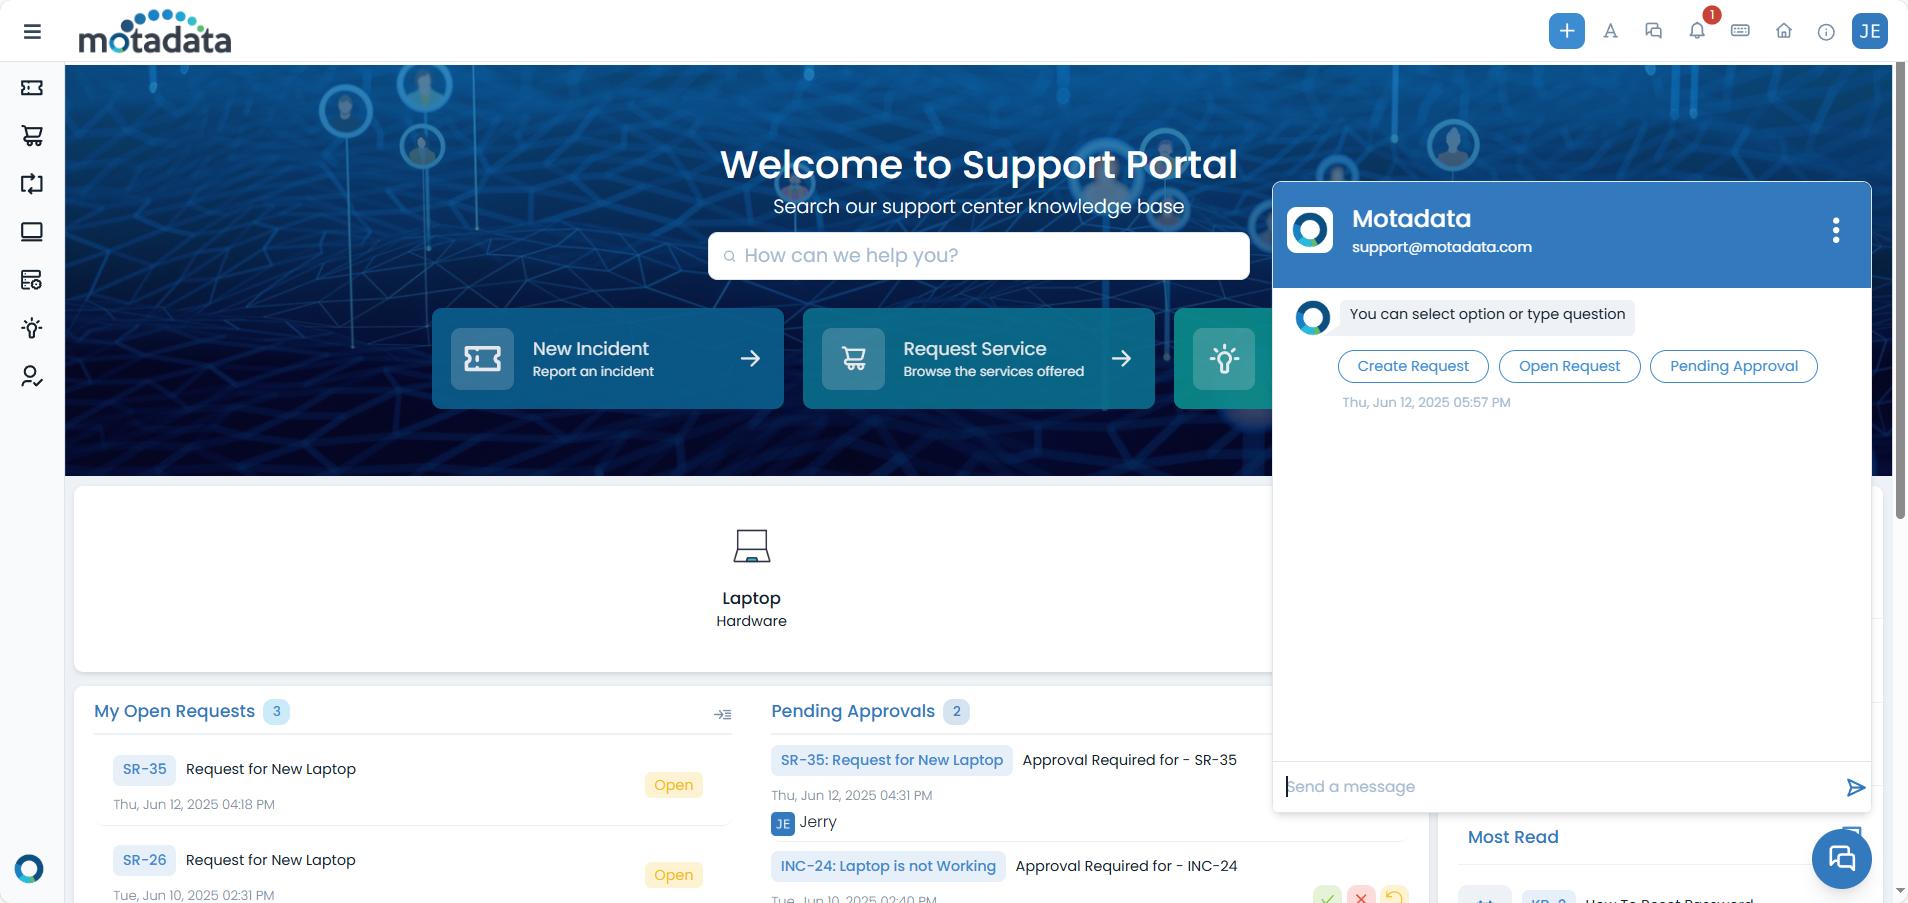Select the Create Request chat option
The width and height of the screenshot is (1908, 903).
[1412, 367]
